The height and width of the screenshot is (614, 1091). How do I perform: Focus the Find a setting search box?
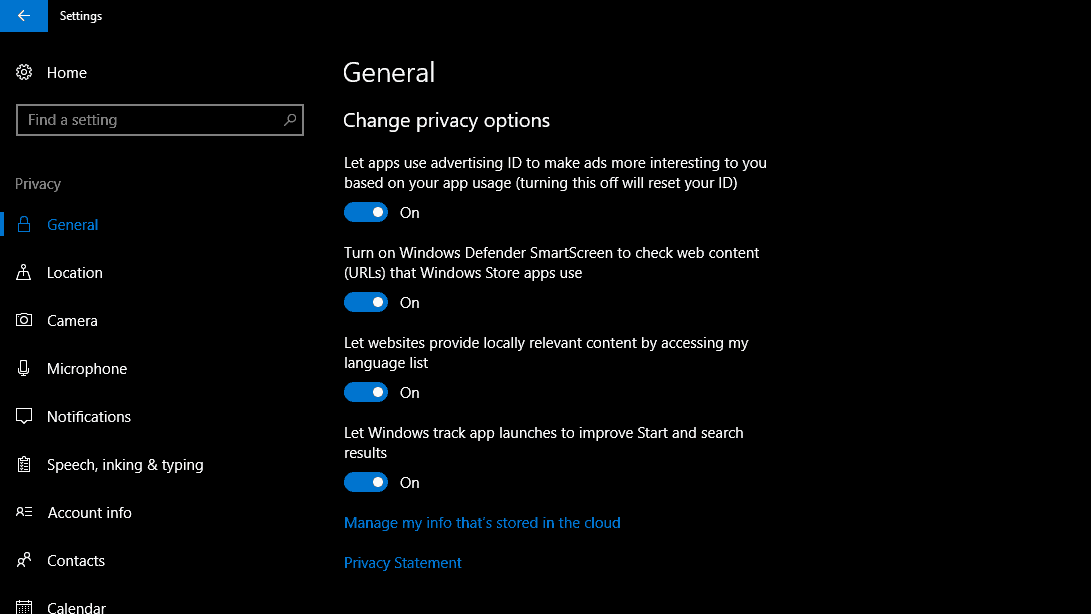tap(150, 120)
